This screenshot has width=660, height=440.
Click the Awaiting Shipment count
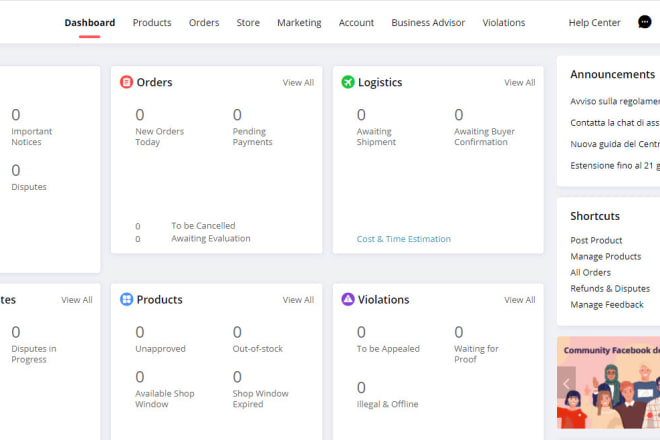pos(361,115)
